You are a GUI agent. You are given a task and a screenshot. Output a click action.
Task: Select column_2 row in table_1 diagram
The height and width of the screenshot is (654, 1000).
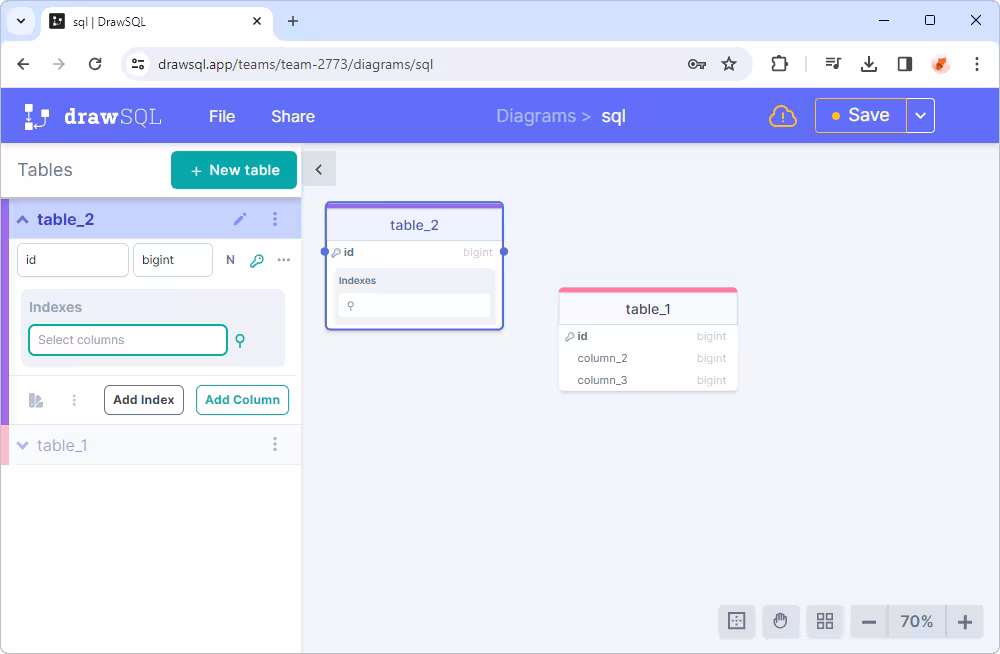(x=648, y=359)
